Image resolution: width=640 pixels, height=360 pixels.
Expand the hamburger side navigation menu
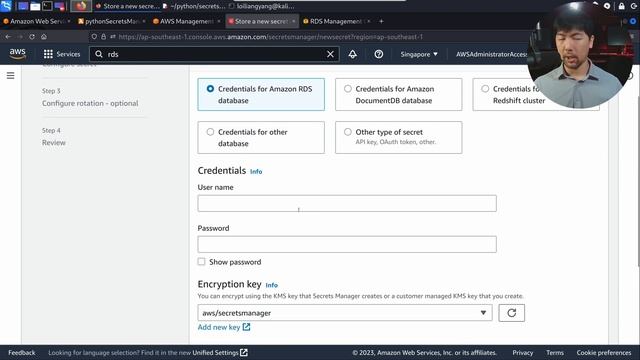point(11,76)
